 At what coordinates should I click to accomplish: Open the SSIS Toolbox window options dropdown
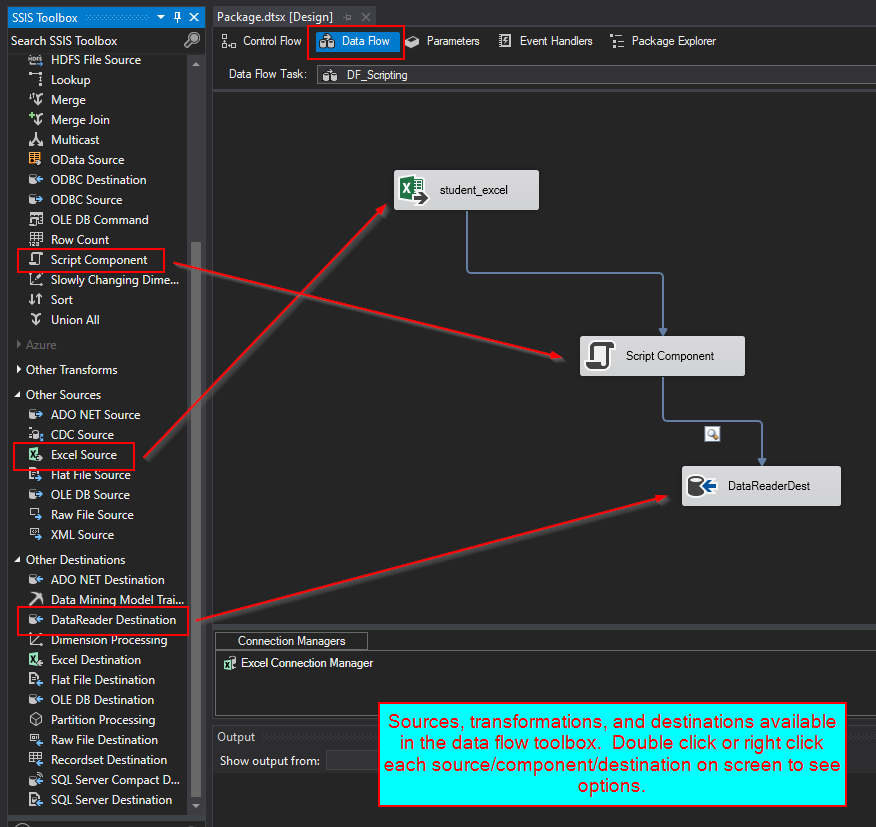161,17
